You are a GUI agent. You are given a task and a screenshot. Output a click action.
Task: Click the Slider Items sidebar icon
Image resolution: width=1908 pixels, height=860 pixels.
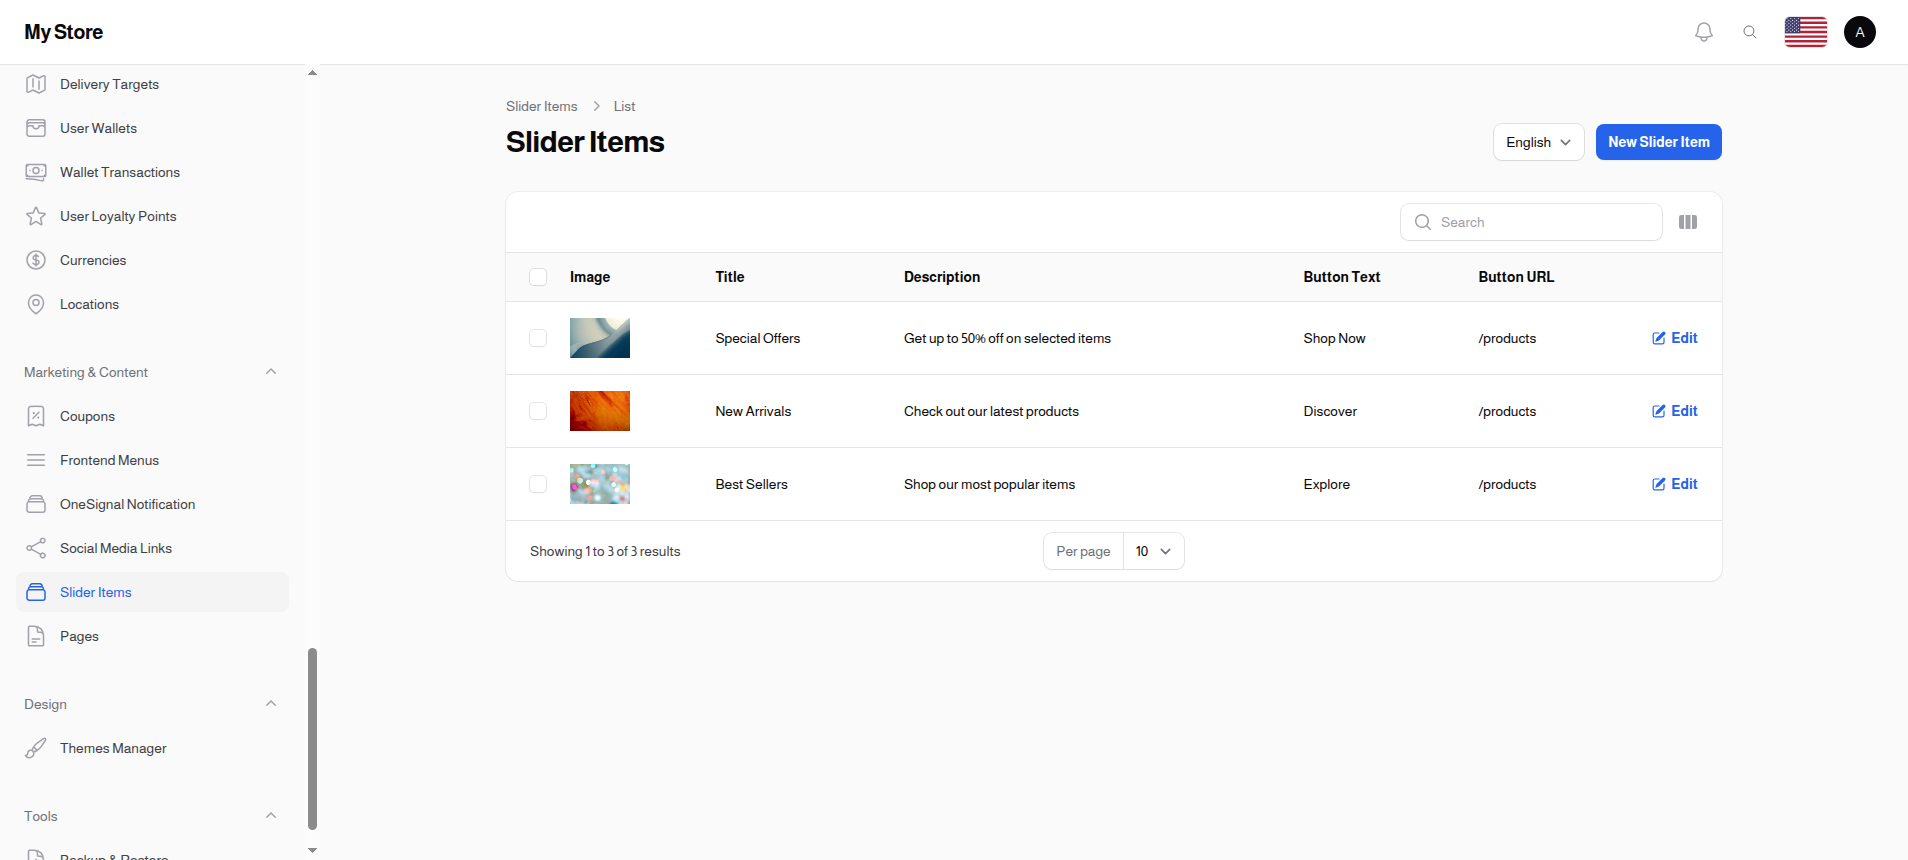point(36,592)
